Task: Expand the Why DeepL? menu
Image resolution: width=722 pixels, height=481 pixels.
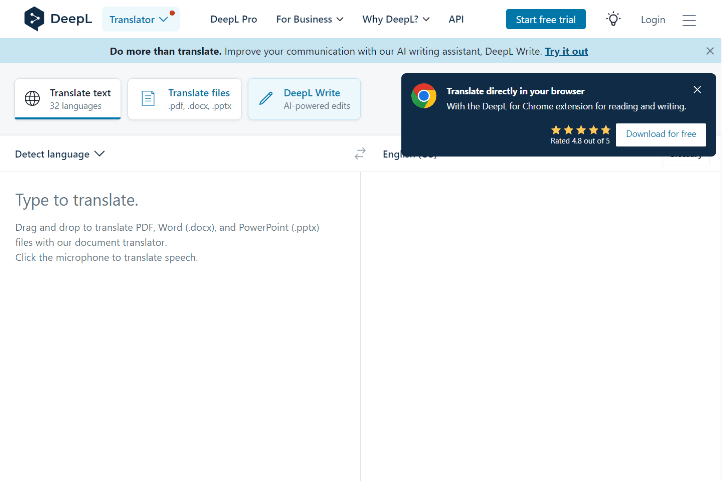Action: click(396, 19)
